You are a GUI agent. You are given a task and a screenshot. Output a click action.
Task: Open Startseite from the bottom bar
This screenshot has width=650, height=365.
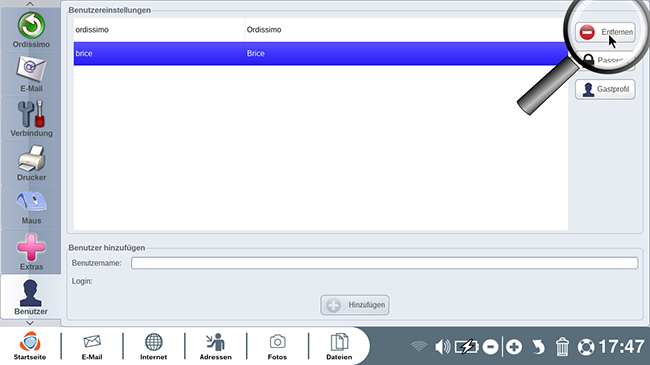[30, 346]
